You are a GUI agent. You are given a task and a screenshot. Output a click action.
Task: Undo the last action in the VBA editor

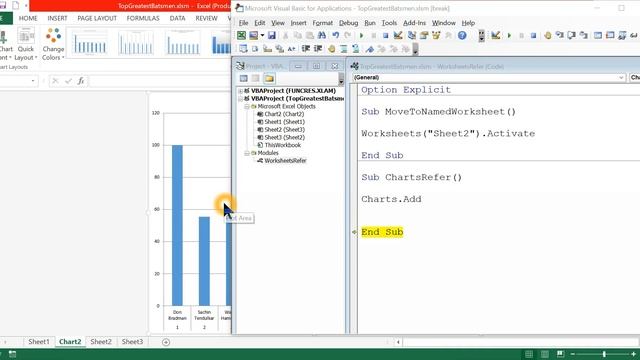click(x=336, y=36)
